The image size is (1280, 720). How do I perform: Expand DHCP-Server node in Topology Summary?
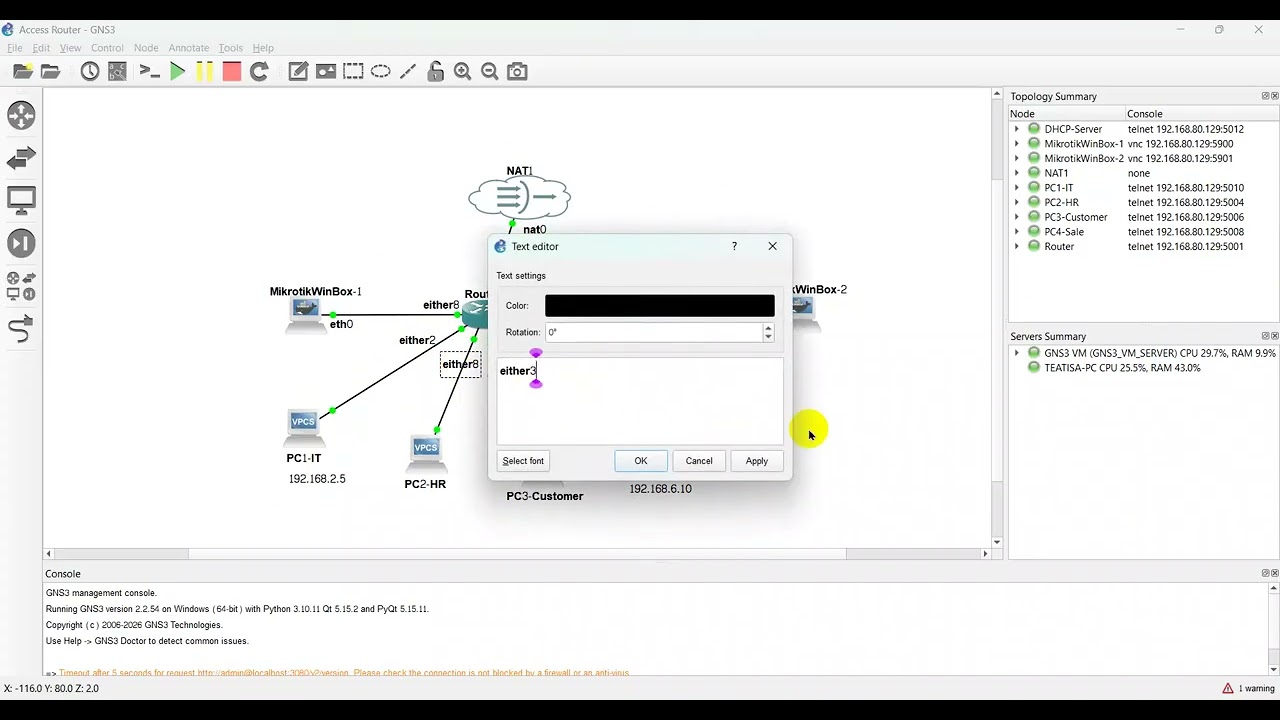click(1017, 129)
